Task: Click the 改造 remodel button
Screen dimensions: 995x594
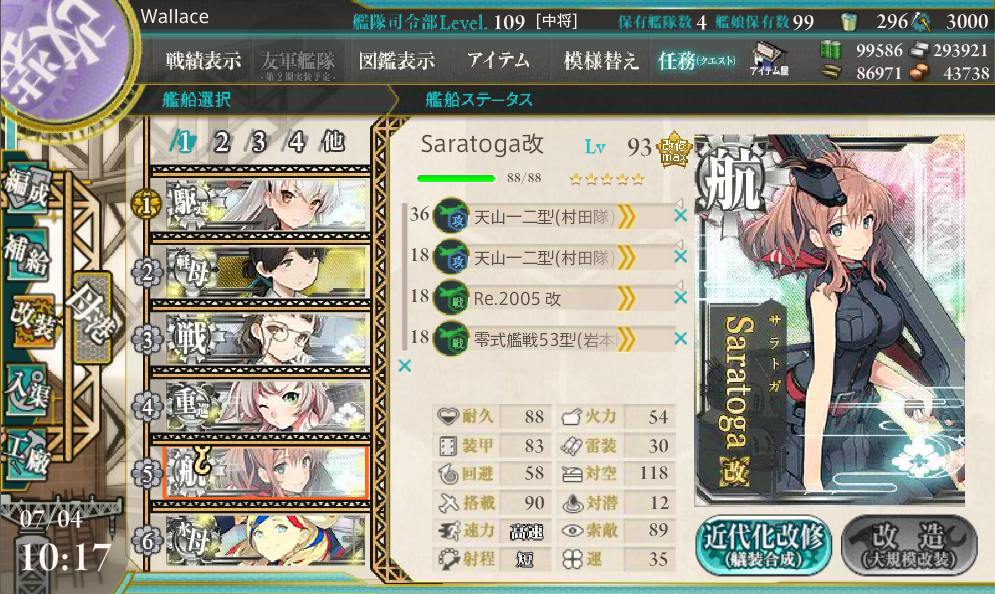Action: 909,544
